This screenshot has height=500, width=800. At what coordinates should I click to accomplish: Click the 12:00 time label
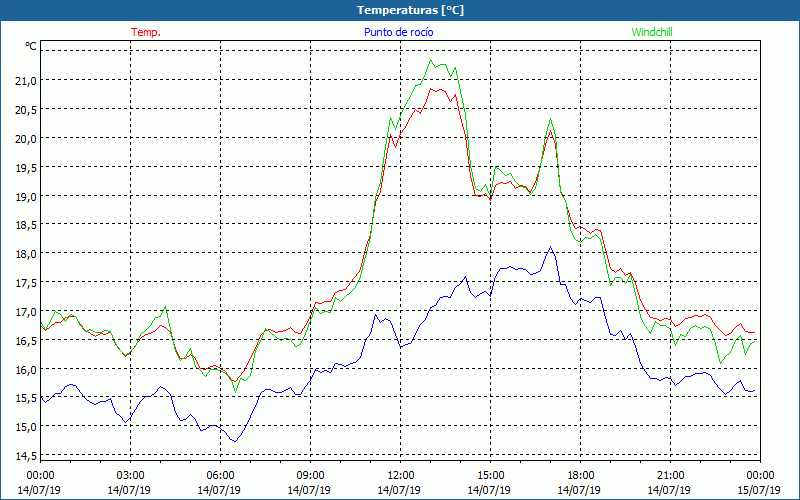pyautogui.click(x=400, y=476)
